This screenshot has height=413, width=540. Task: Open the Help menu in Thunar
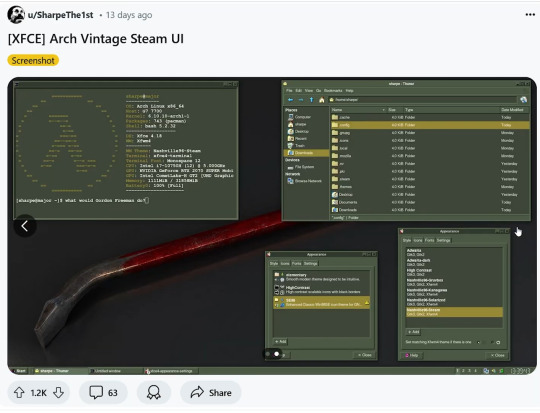(x=350, y=91)
